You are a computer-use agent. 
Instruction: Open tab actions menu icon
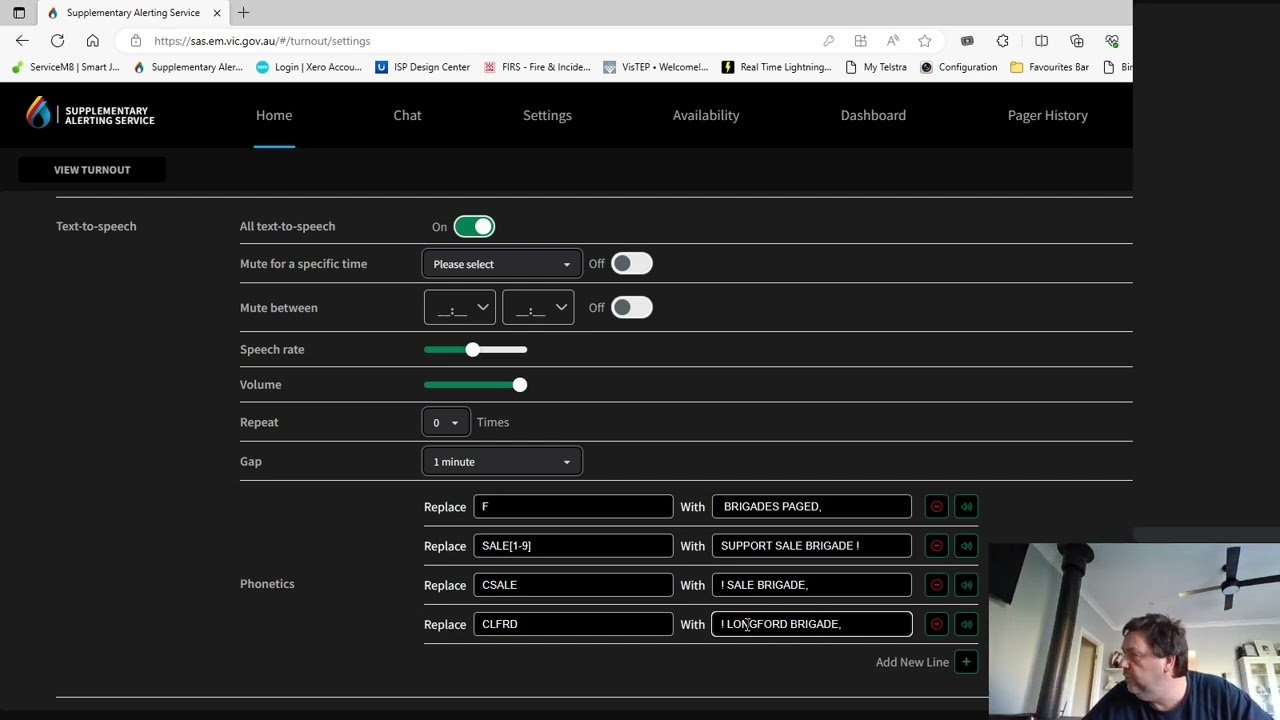19,13
